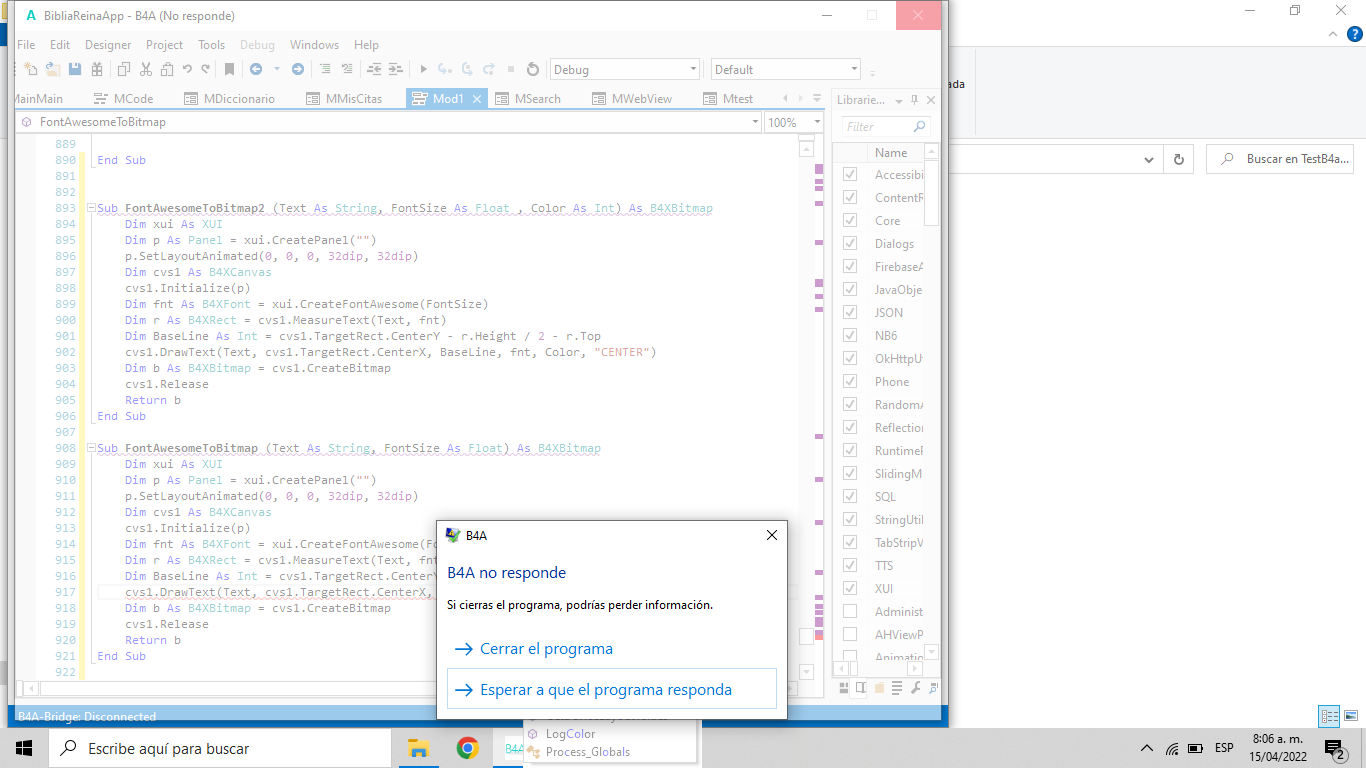
Task: Click the open project folder icon
Action: click(x=52, y=69)
